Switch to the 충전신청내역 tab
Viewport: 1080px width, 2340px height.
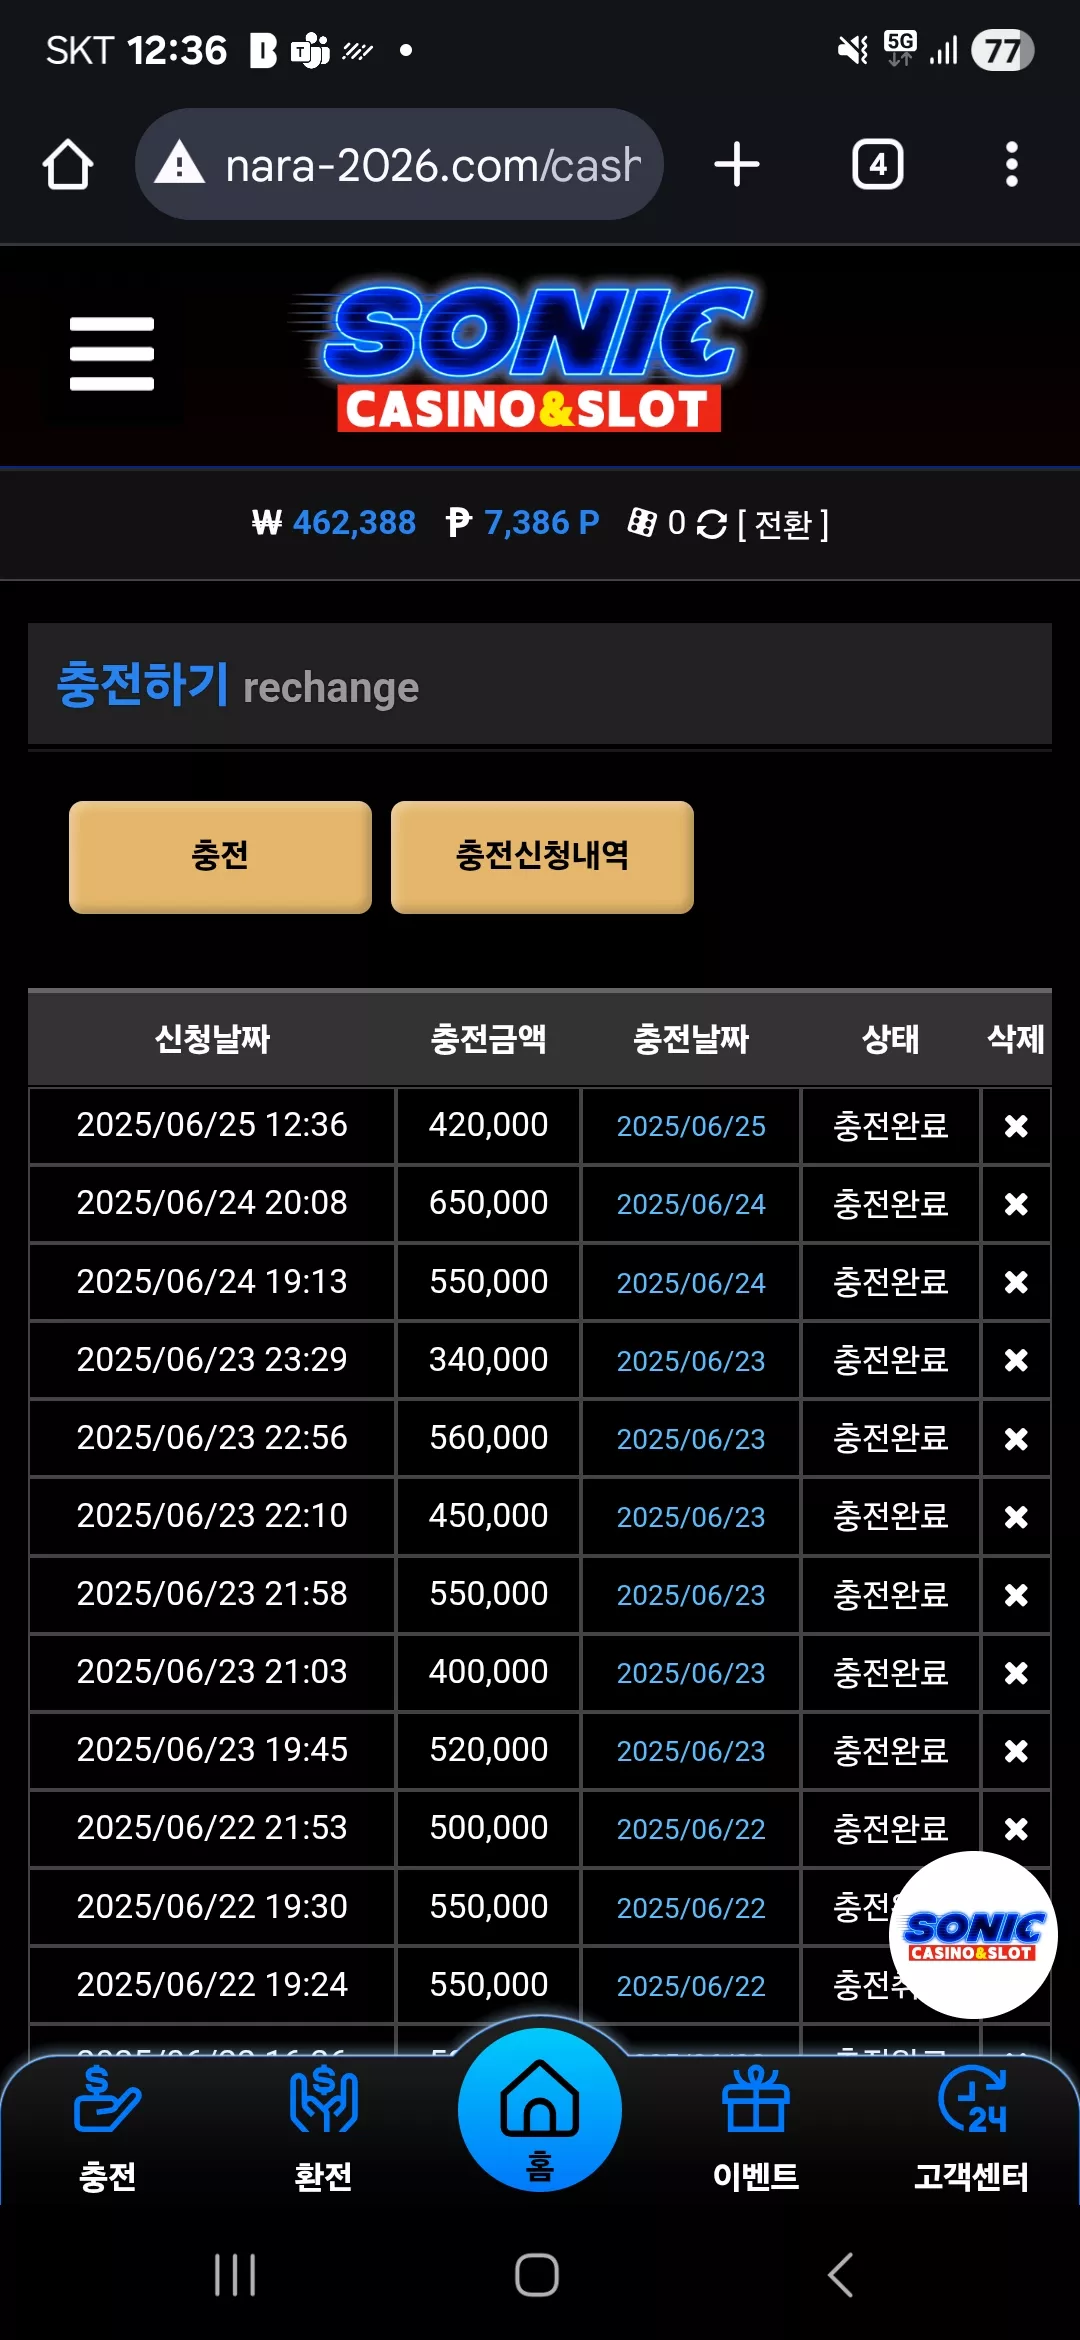pos(542,857)
